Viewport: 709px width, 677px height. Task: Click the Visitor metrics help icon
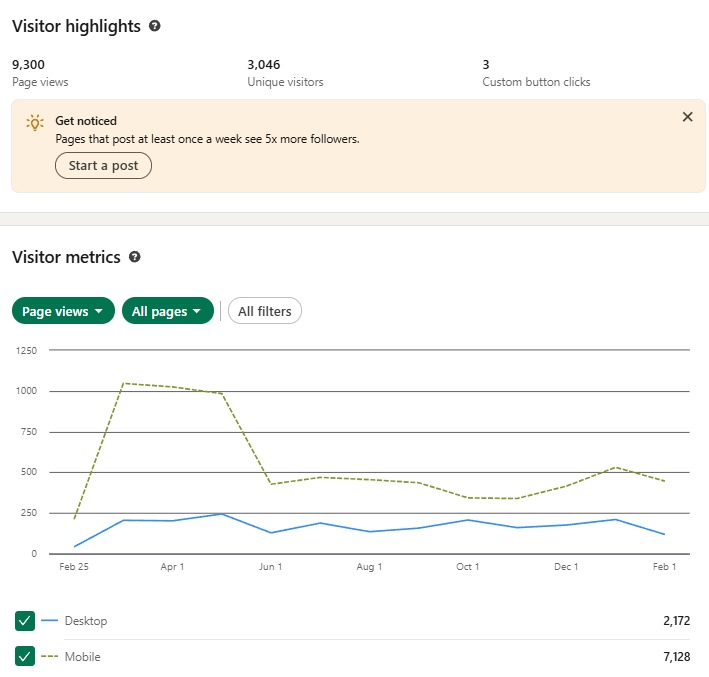point(135,257)
